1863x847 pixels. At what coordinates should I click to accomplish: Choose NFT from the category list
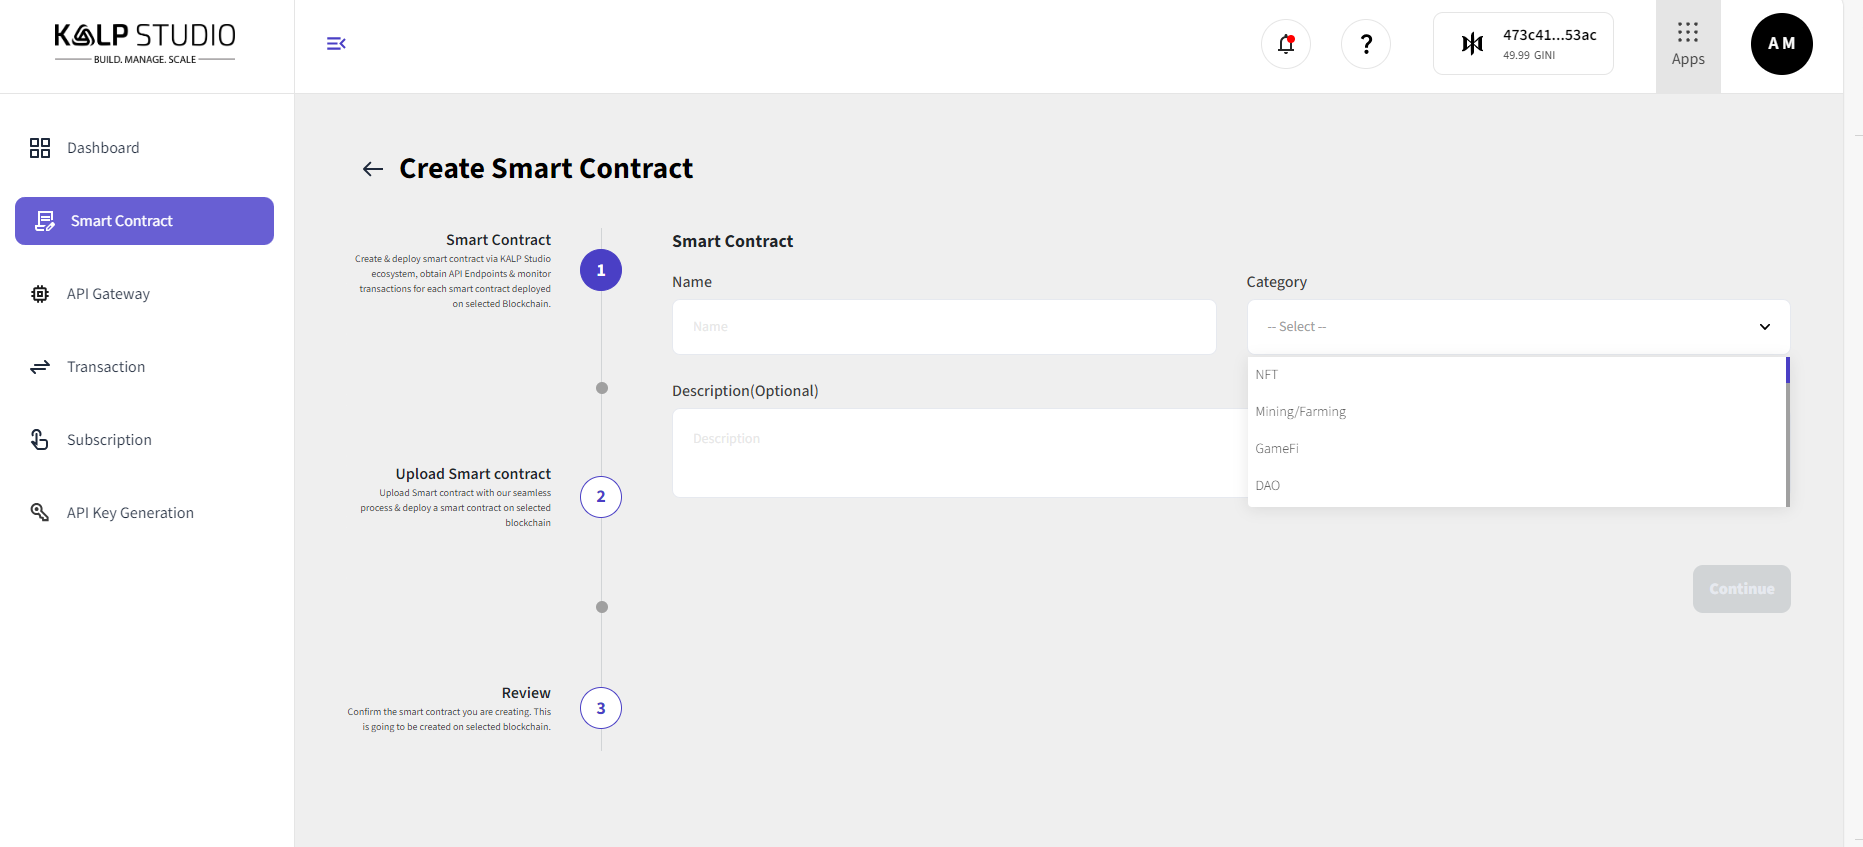click(x=1267, y=375)
